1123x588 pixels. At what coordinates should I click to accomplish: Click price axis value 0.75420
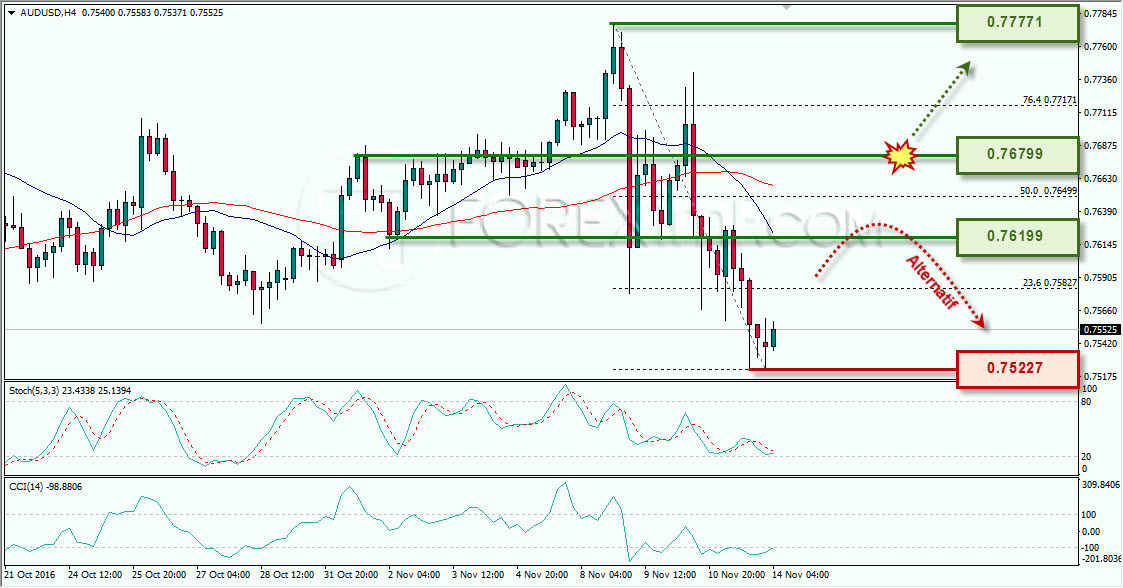coord(1101,344)
